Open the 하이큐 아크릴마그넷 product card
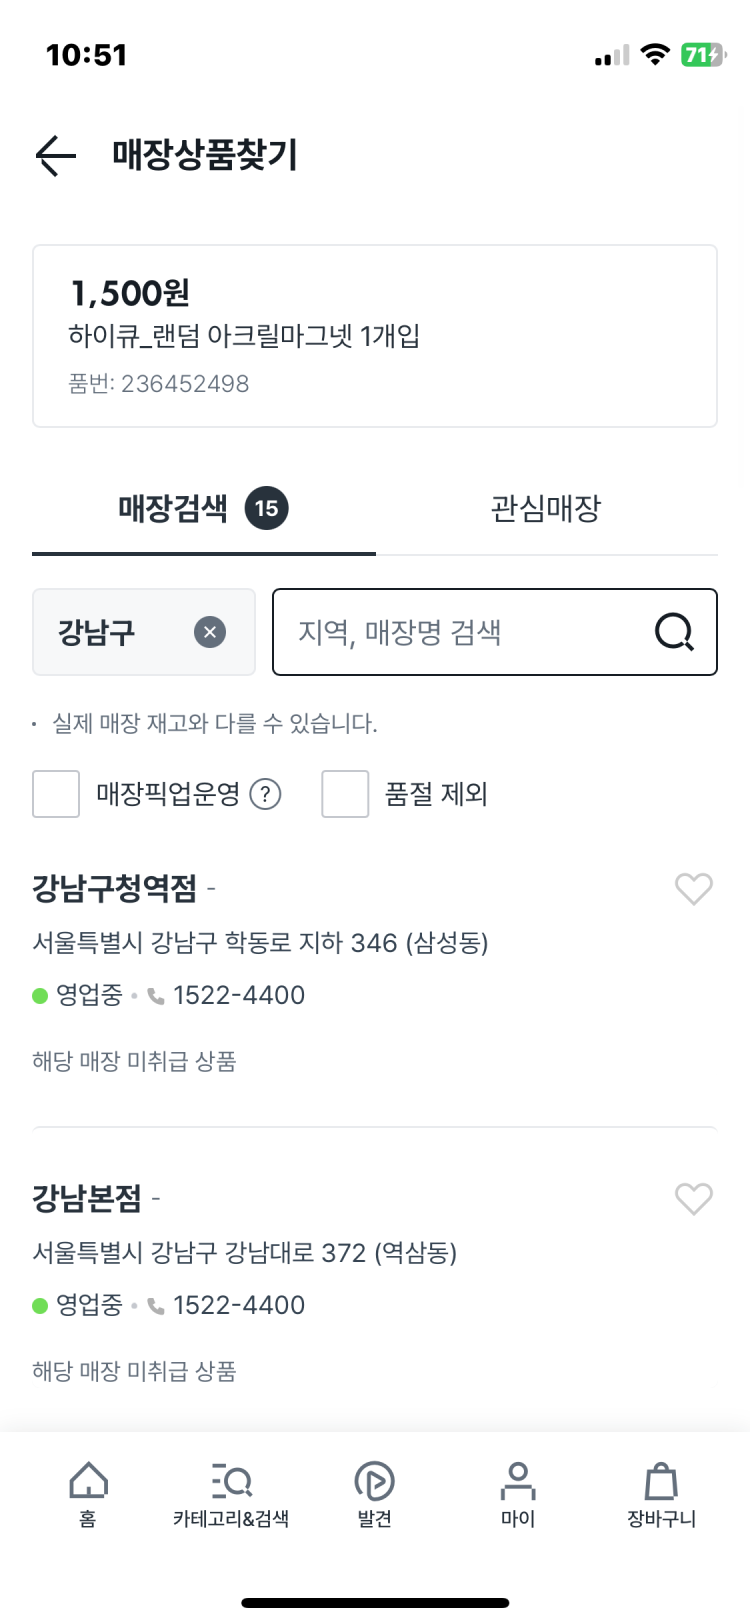The height and width of the screenshot is (1624, 750). 375,336
